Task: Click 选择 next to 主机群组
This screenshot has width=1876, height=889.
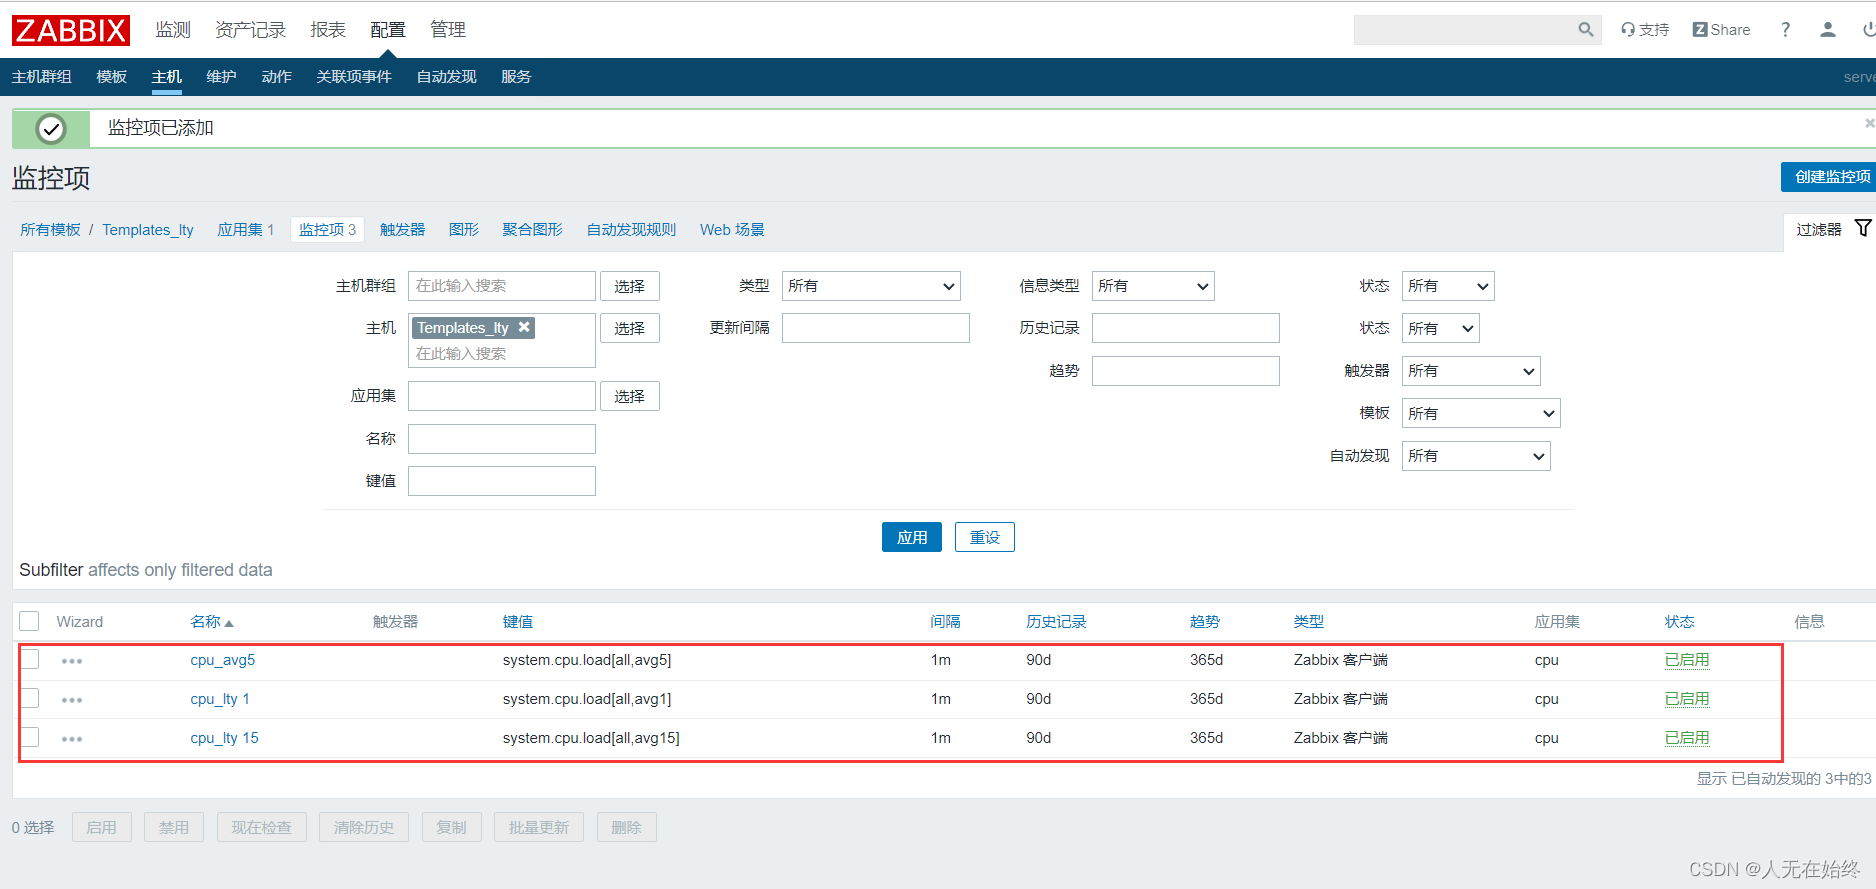Action: point(630,286)
